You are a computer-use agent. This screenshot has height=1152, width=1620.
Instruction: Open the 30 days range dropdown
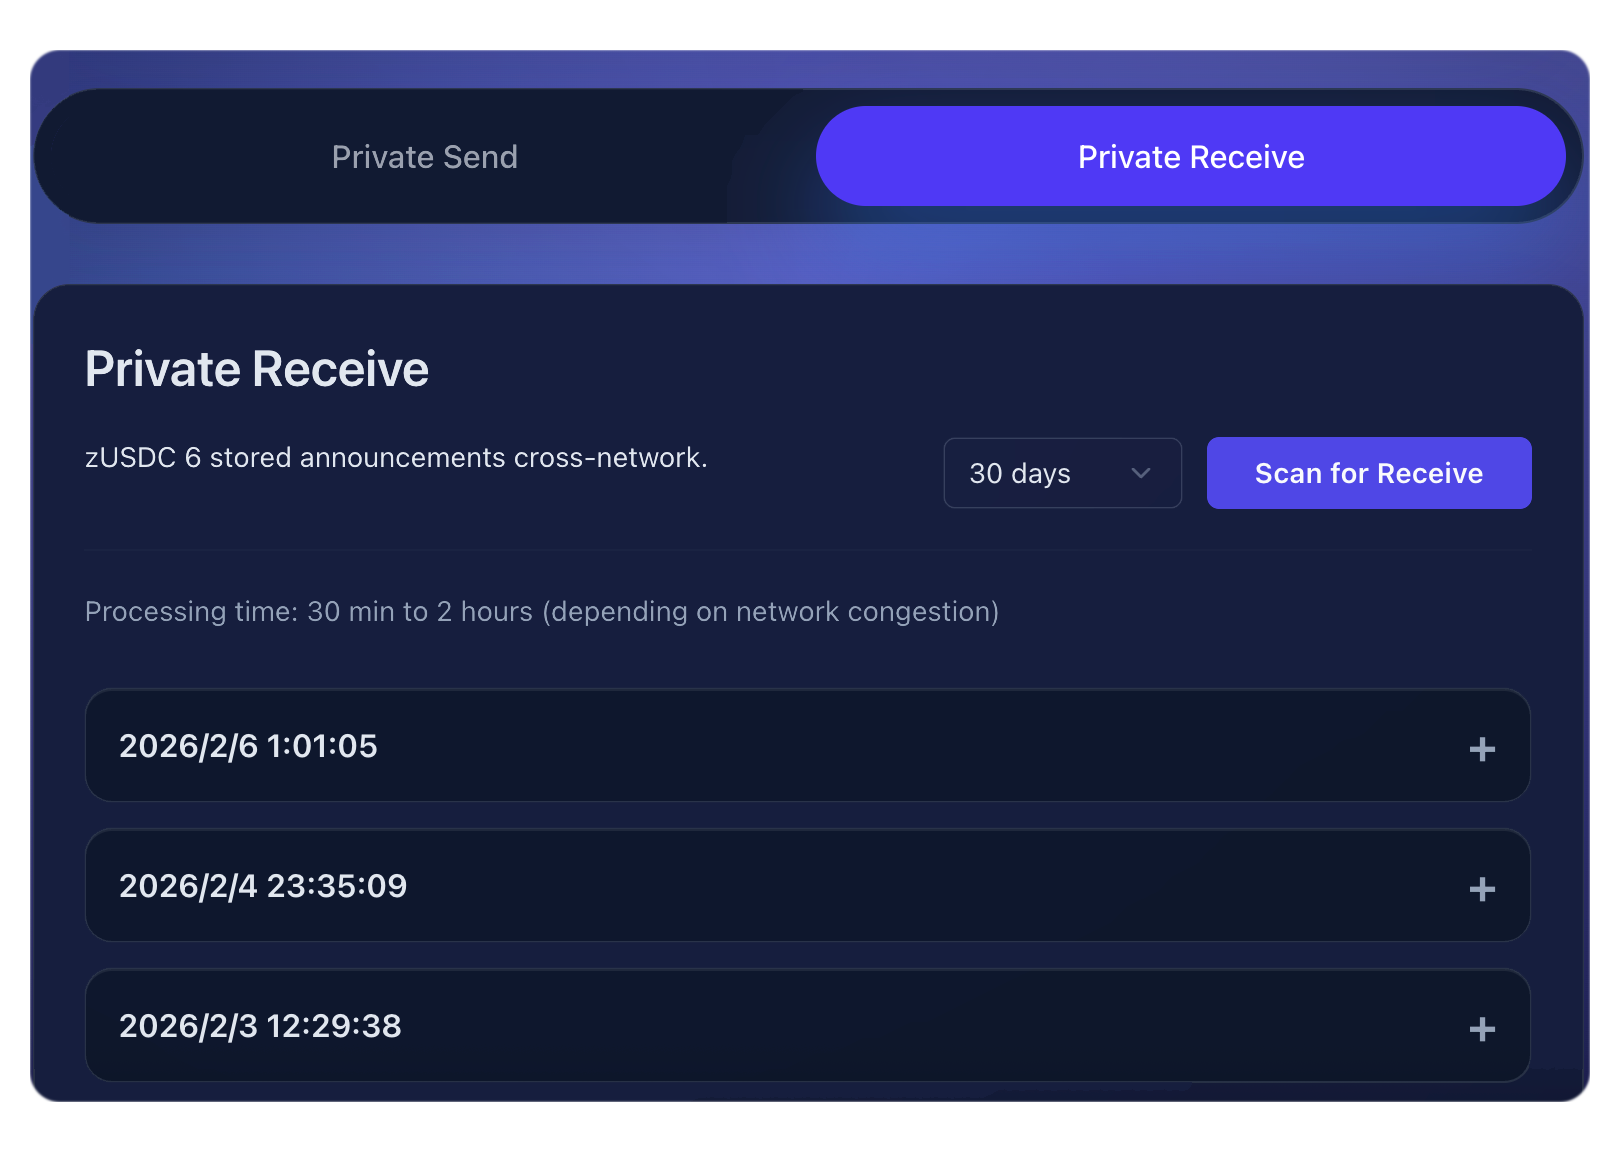click(1061, 473)
